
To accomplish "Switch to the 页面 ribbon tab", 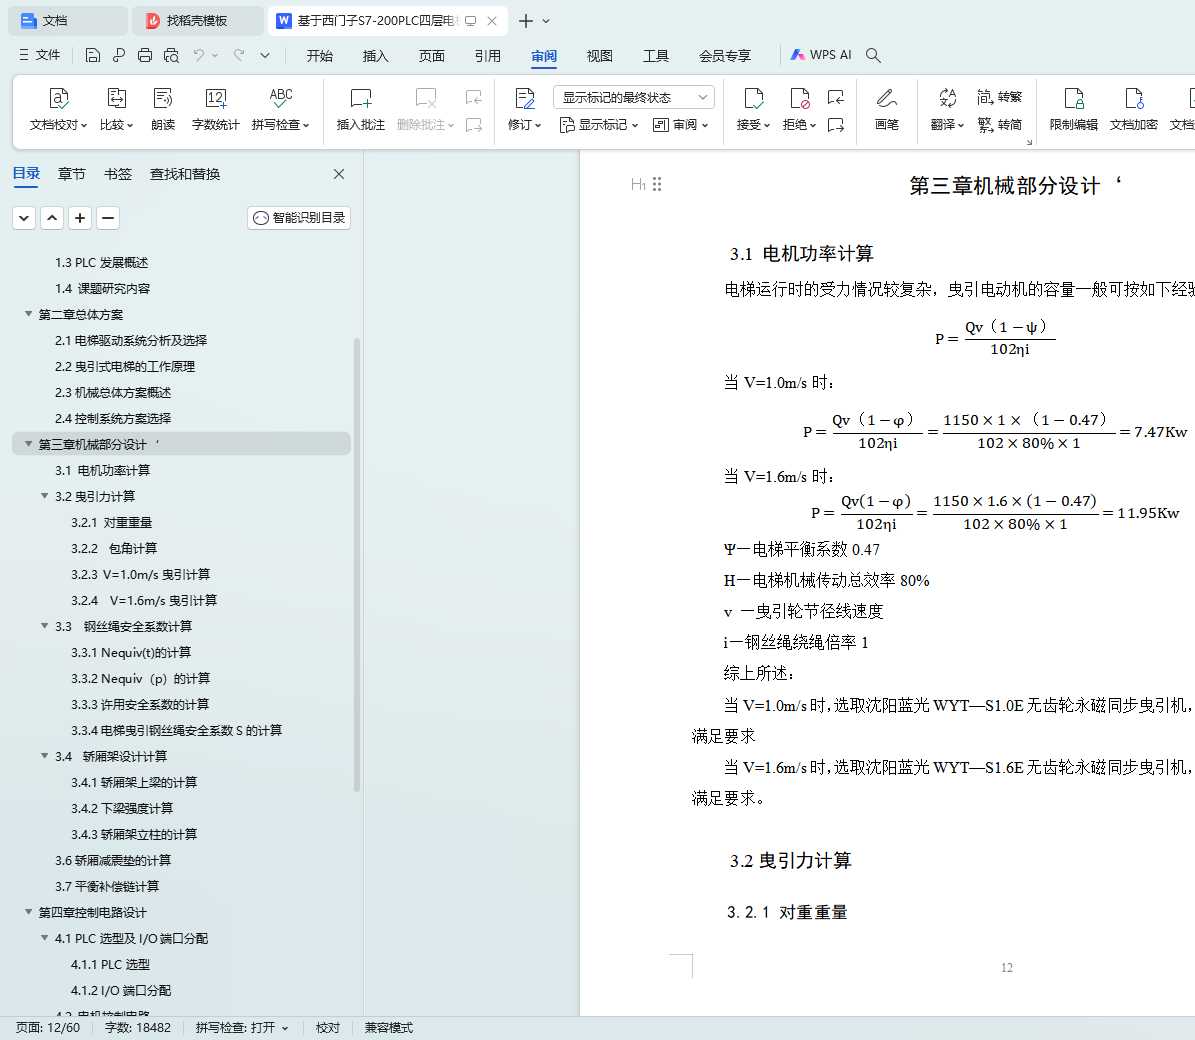I will [431, 56].
